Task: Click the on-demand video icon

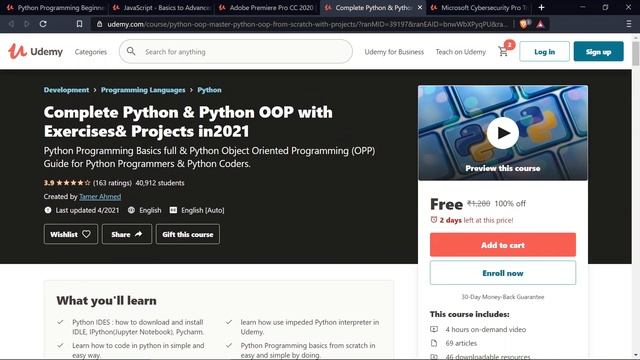Action: coord(434,329)
